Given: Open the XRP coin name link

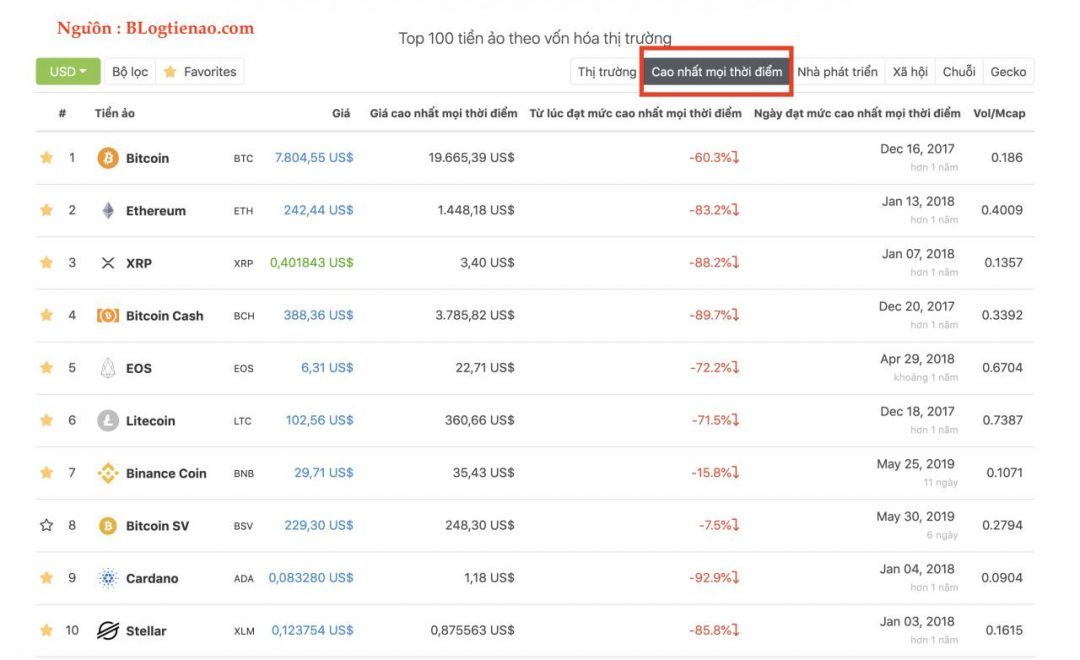Looking at the screenshot, I should [x=138, y=263].
